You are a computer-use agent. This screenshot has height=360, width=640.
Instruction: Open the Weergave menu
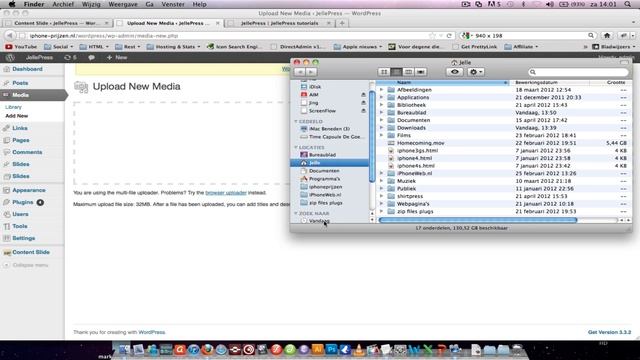pos(123,4)
